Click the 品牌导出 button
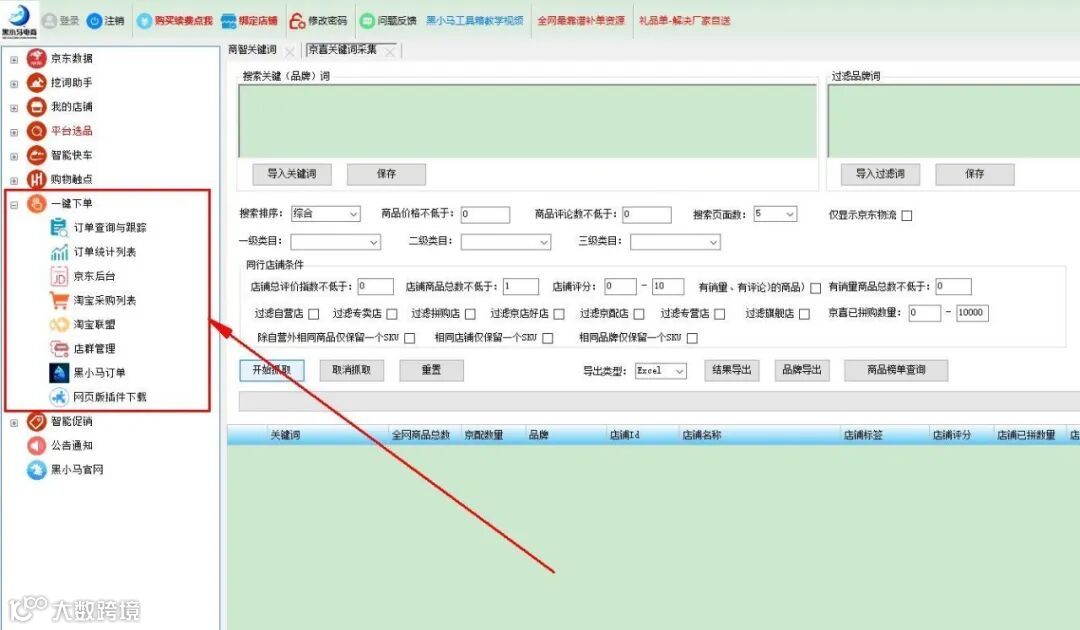 click(802, 370)
